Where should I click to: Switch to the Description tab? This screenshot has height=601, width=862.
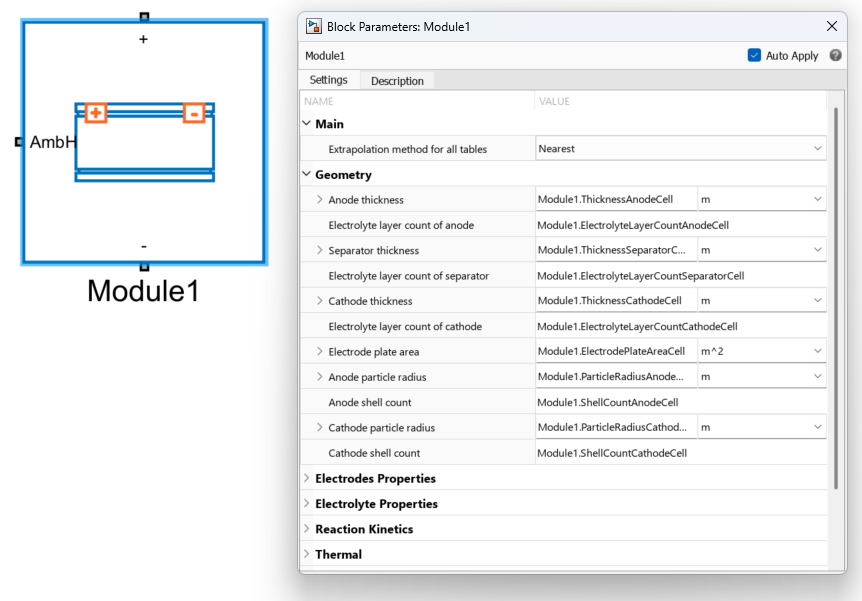pyautogui.click(x=397, y=81)
